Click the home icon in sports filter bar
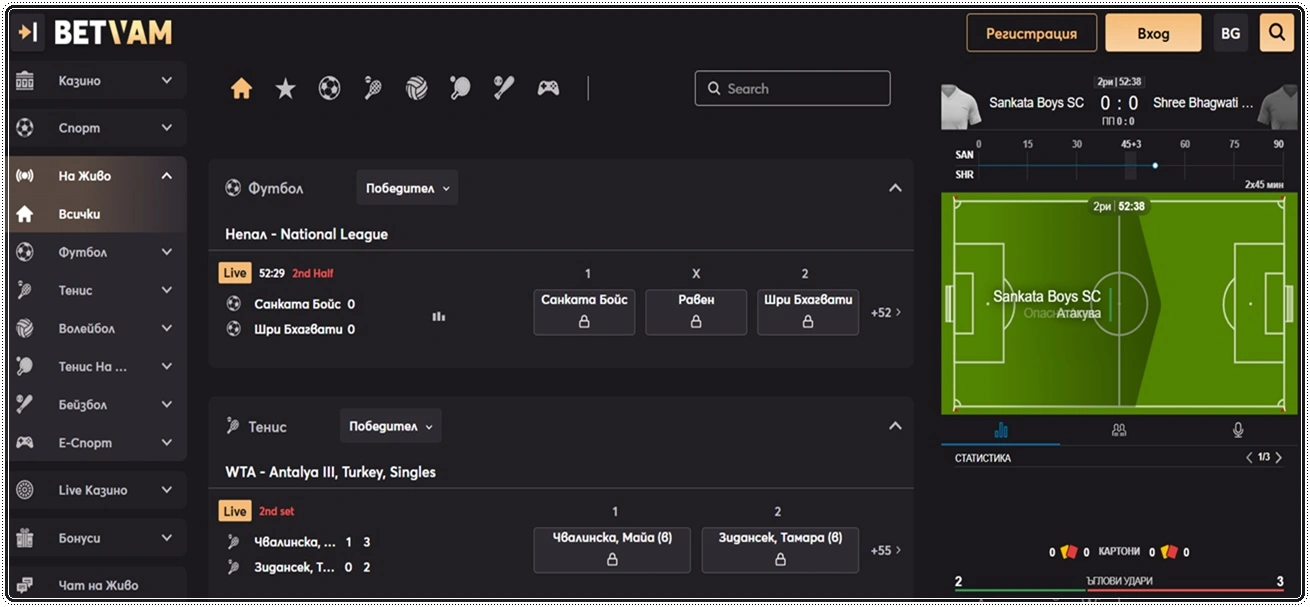The image size is (1310, 607). (241, 89)
